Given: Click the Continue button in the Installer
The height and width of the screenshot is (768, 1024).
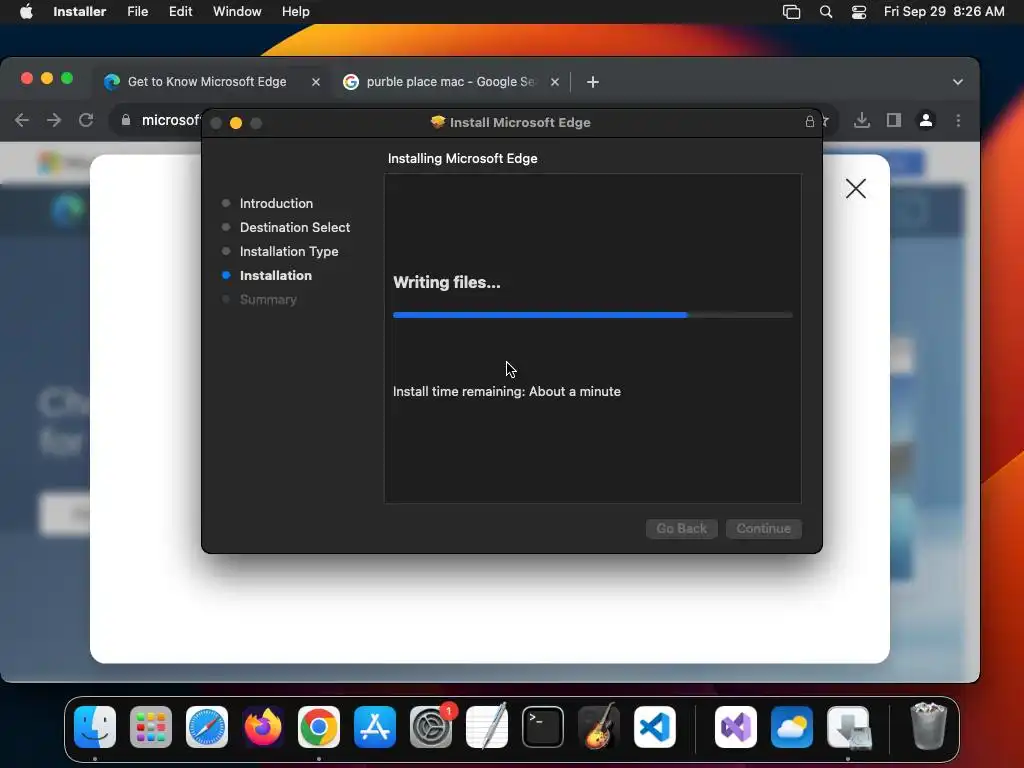Looking at the screenshot, I should (x=764, y=528).
